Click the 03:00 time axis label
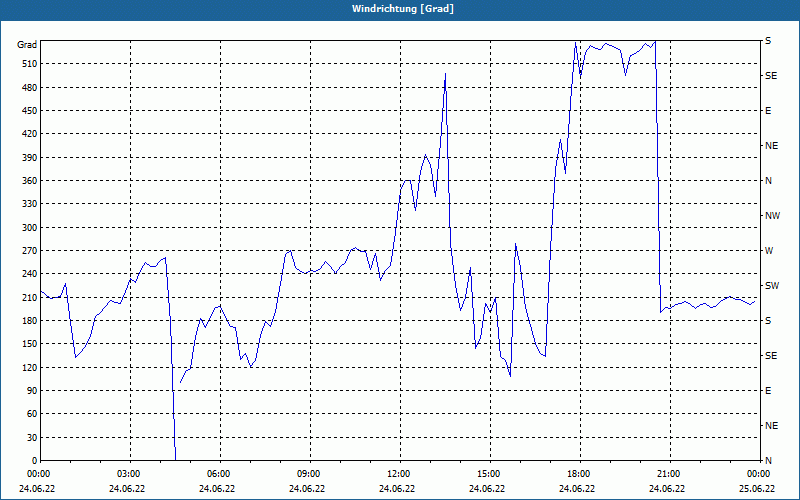The height and width of the screenshot is (500, 800). pos(128,473)
